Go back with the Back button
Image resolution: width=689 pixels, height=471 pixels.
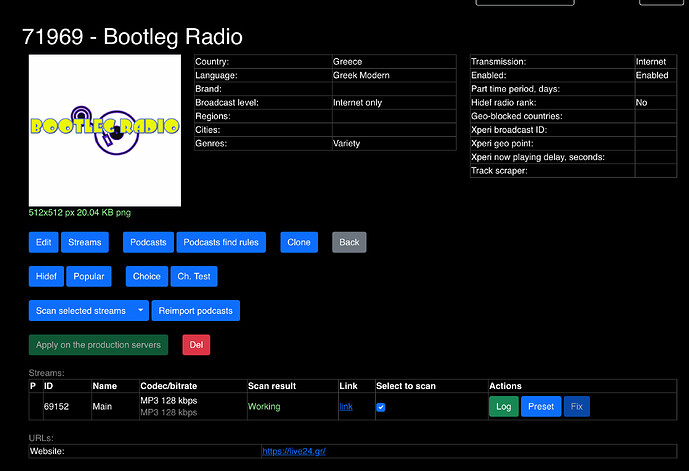pos(349,242)
